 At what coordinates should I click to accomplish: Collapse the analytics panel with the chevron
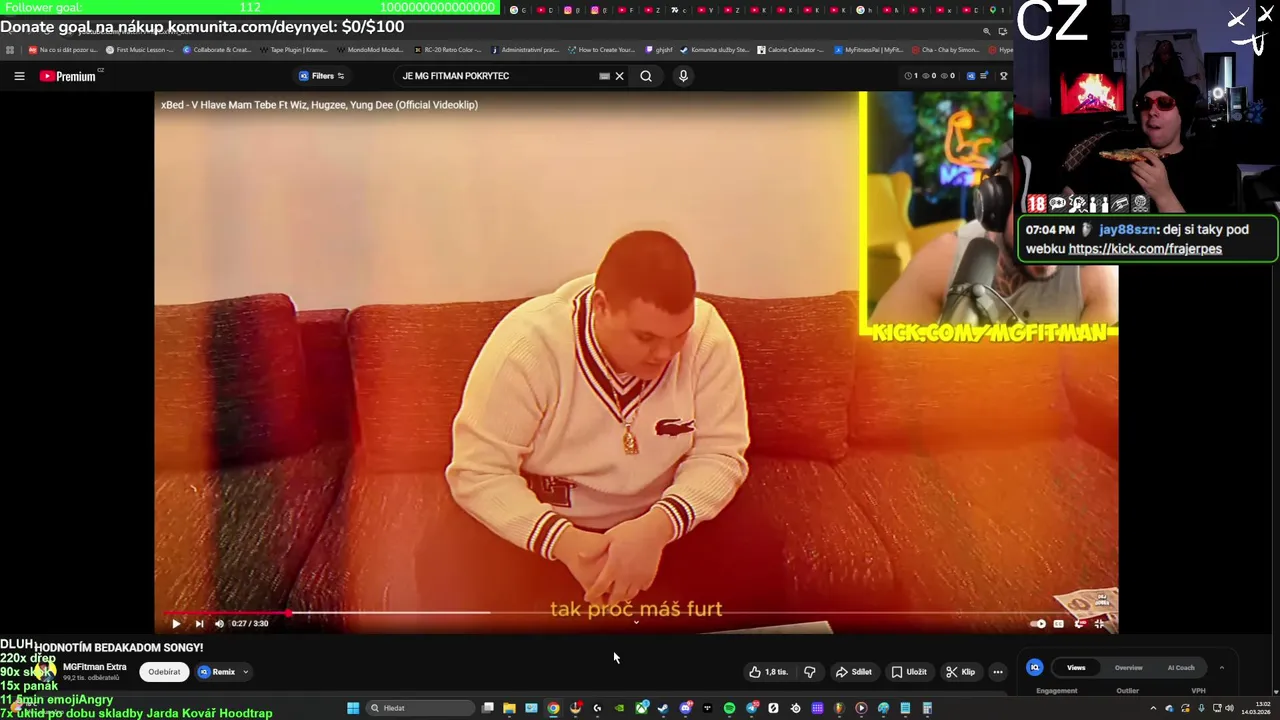pyautogui.click(x=1221, y=667)
